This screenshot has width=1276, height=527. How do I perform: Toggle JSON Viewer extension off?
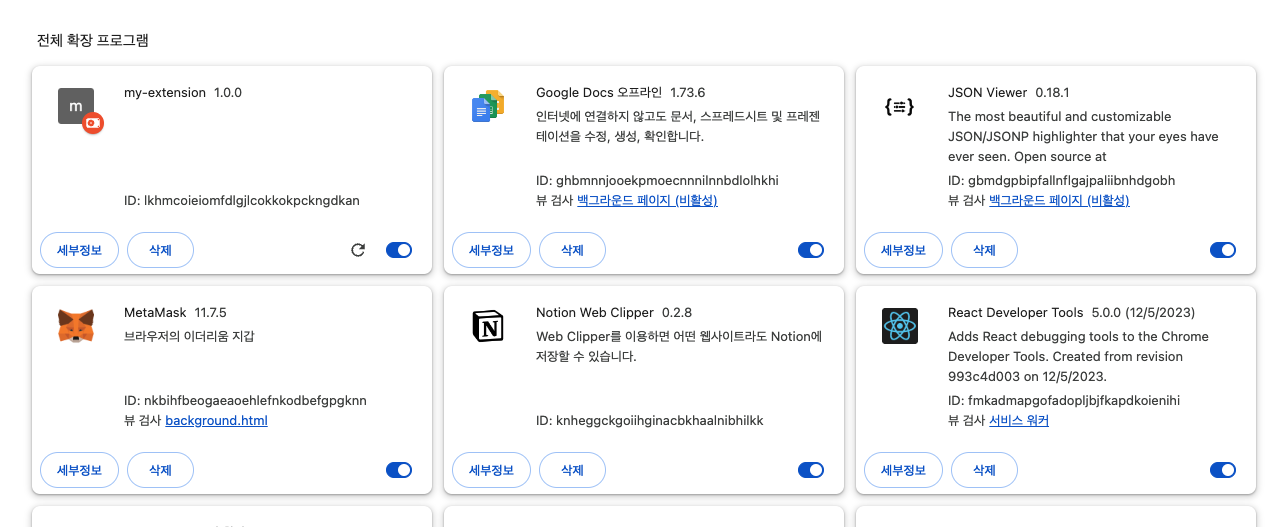click(x=1223, y=250)
